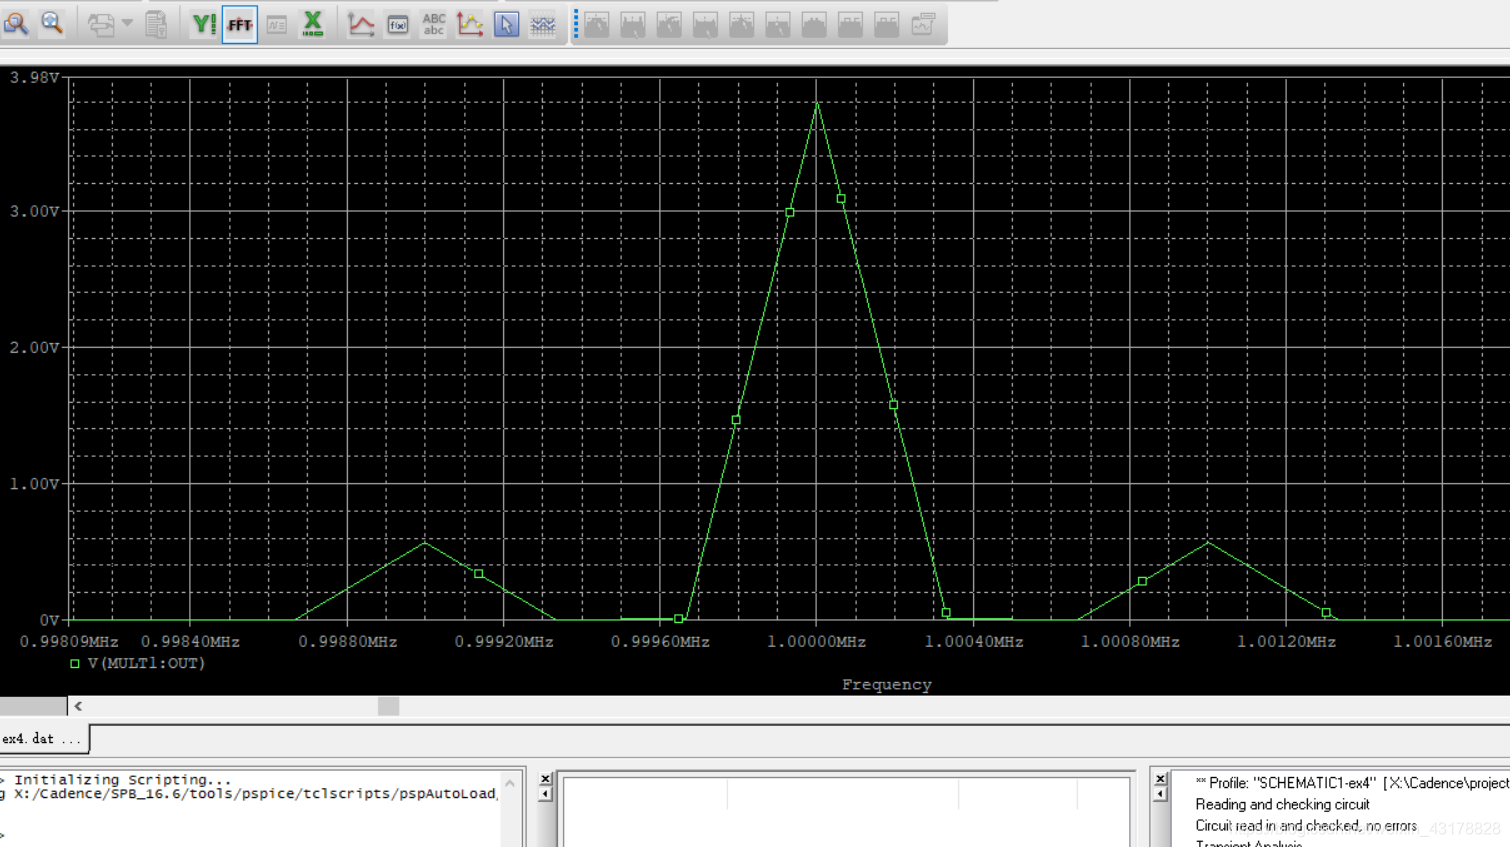Screen dimensions: 1510x847
Task: Click the green trace legend marker square
Action: (75, 663)
